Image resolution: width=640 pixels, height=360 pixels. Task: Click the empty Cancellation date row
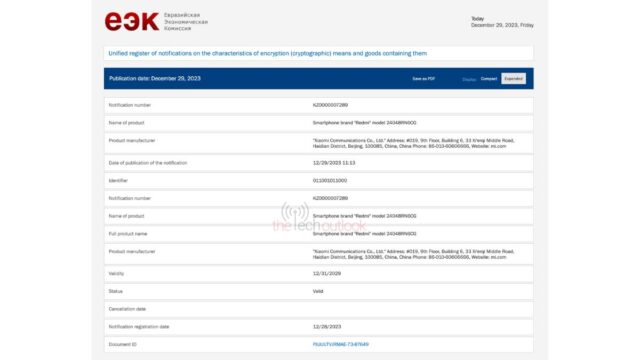[318, 309]
